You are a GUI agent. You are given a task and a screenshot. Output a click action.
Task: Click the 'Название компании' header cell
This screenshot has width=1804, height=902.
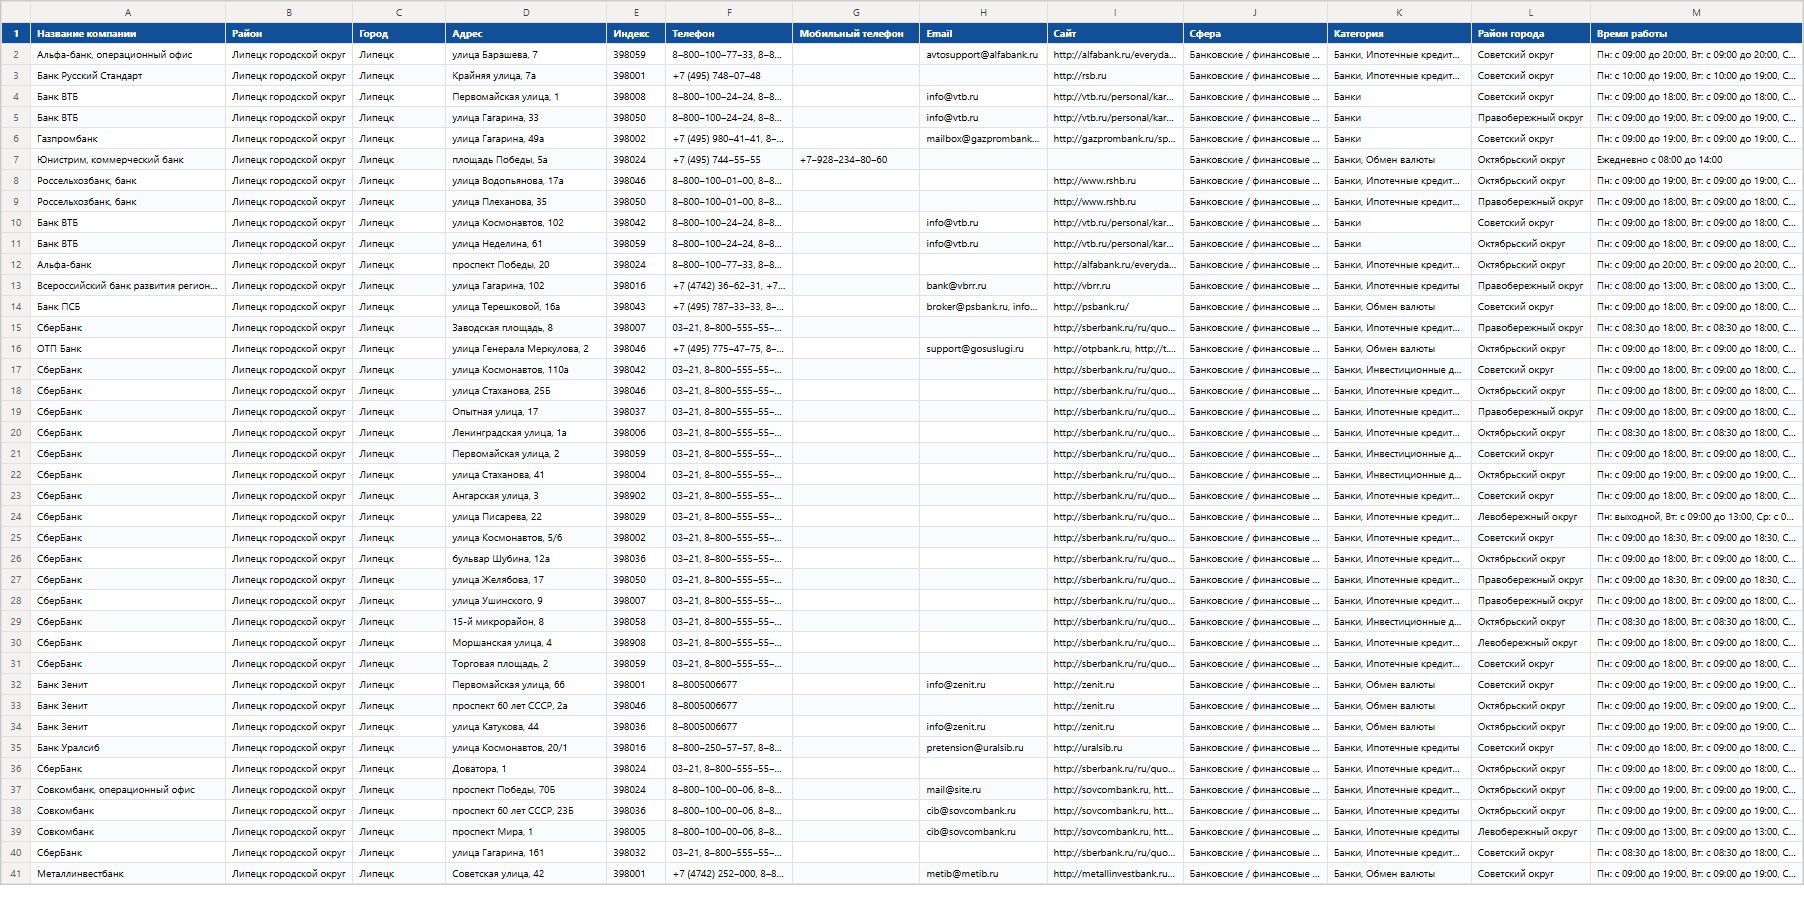[x=128, y=33]
